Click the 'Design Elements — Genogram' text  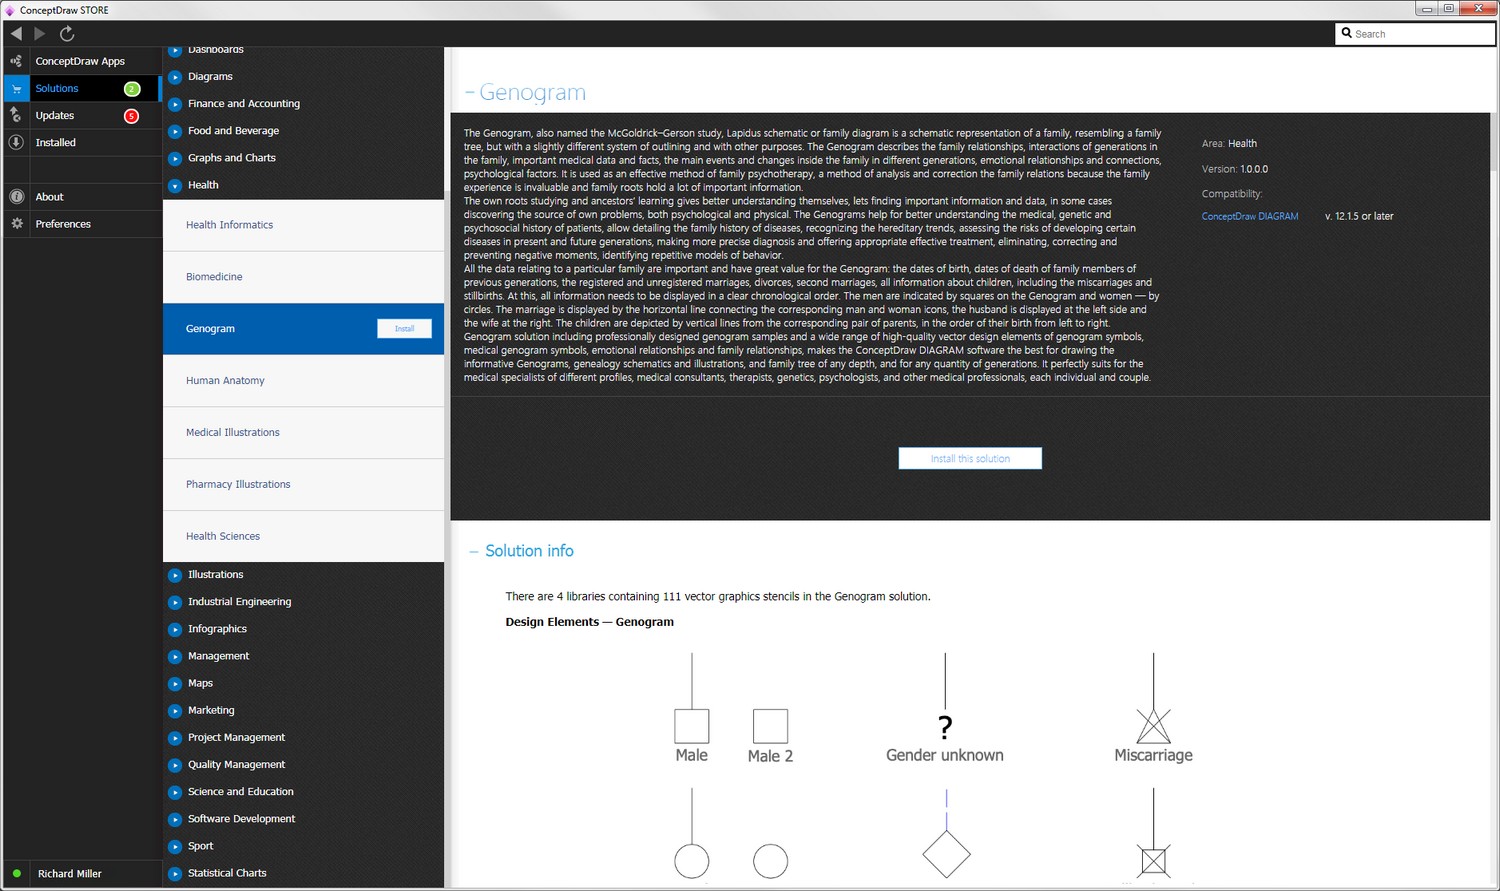(x=590, y=622)
